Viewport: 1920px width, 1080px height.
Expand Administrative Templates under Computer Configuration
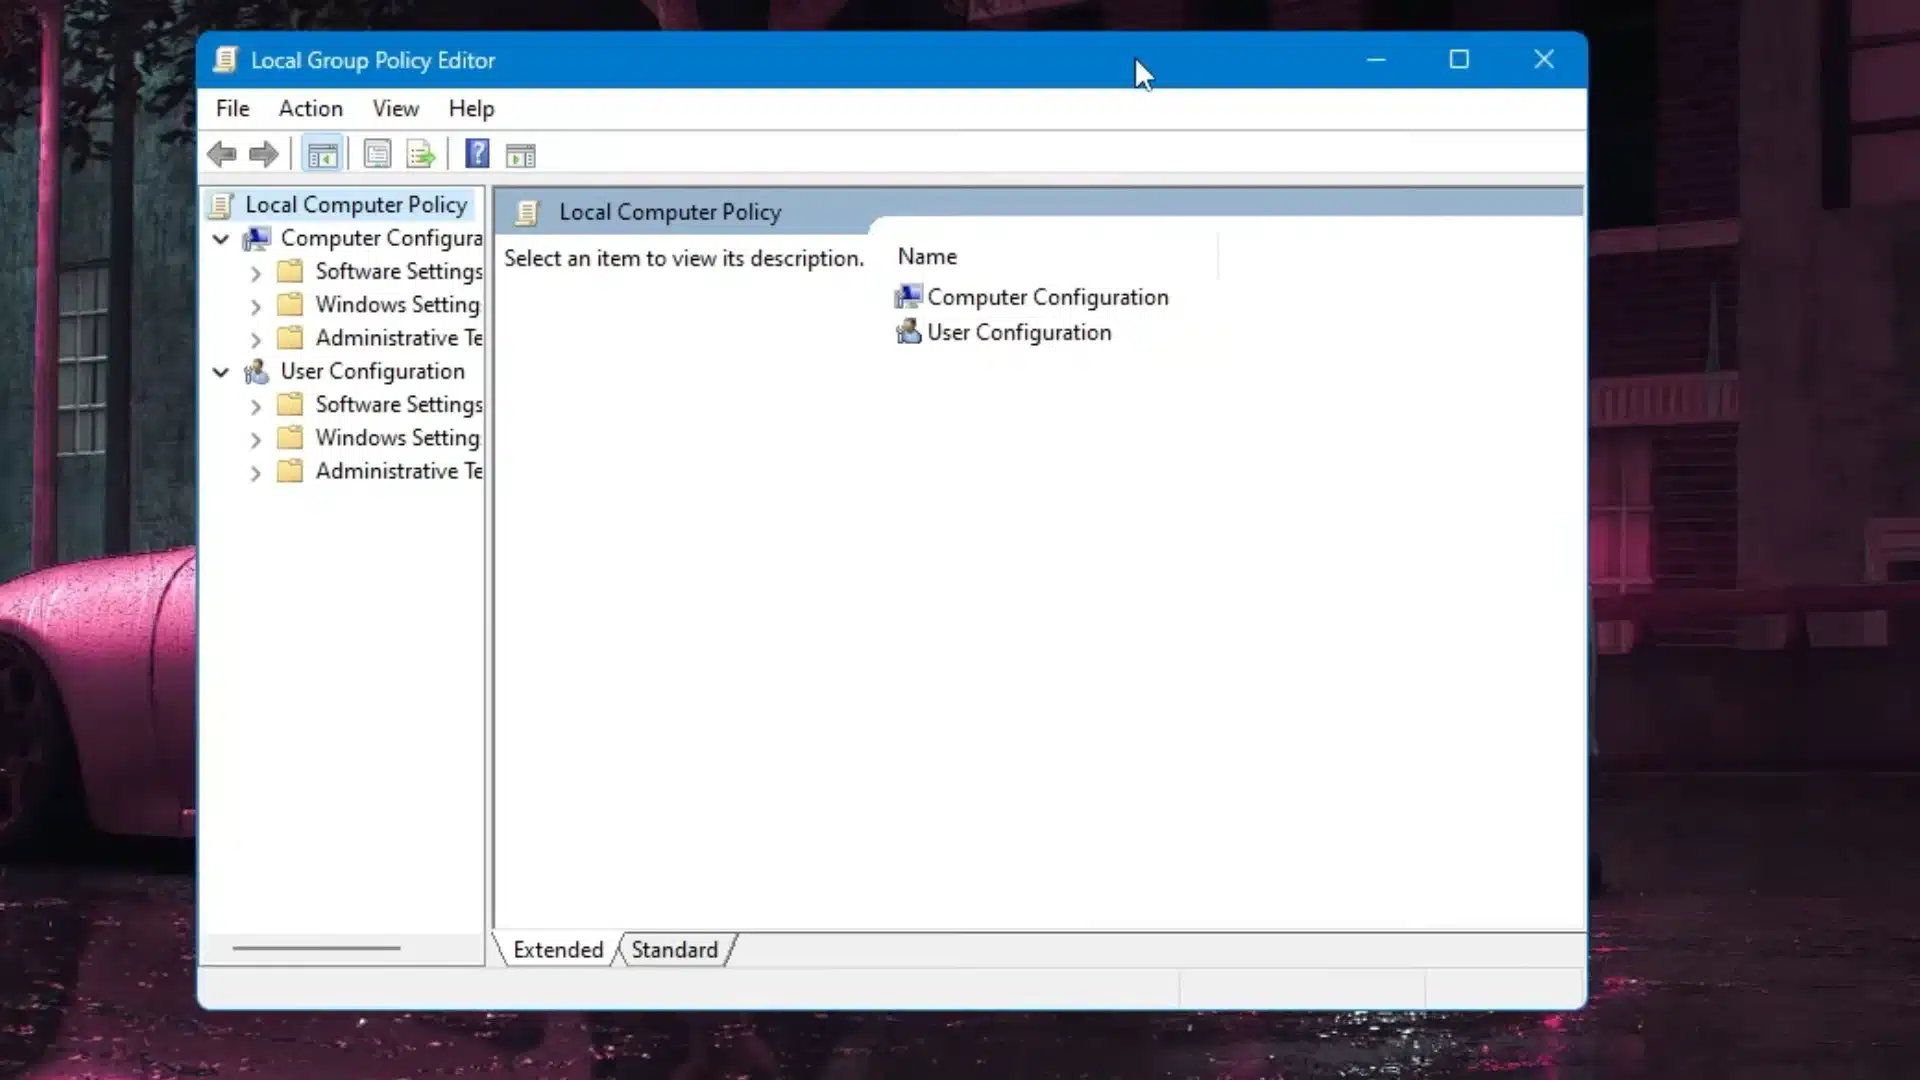coord(256,340)
